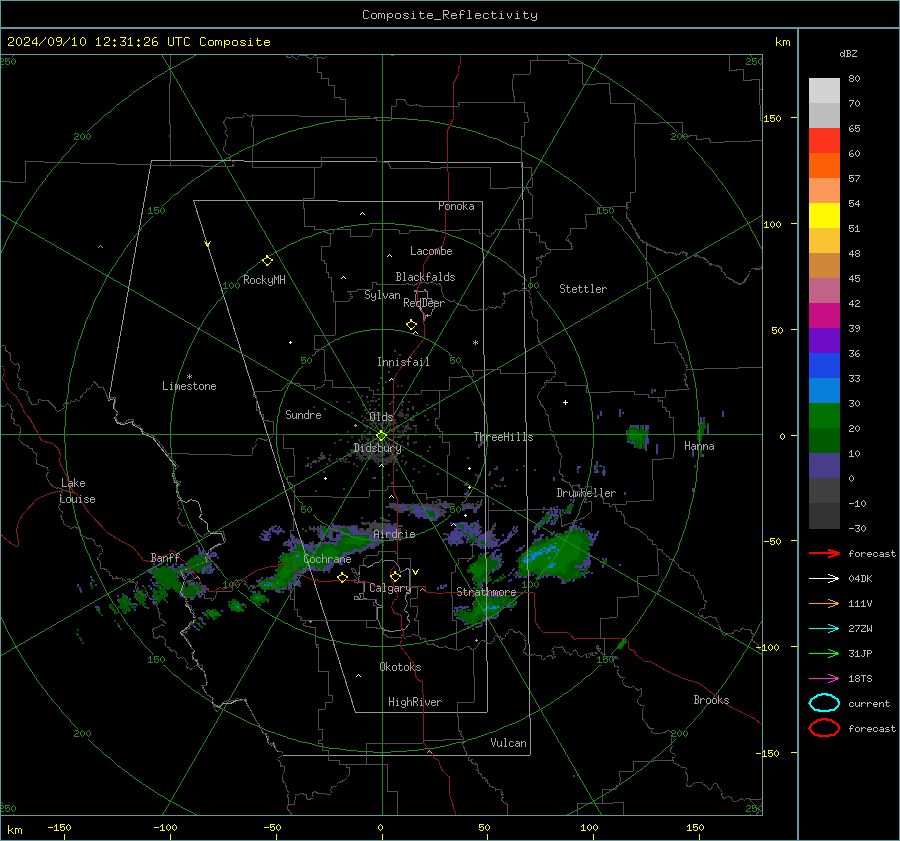Click the yellow diamond marker beside RockyMH

[x=267, y=261]
